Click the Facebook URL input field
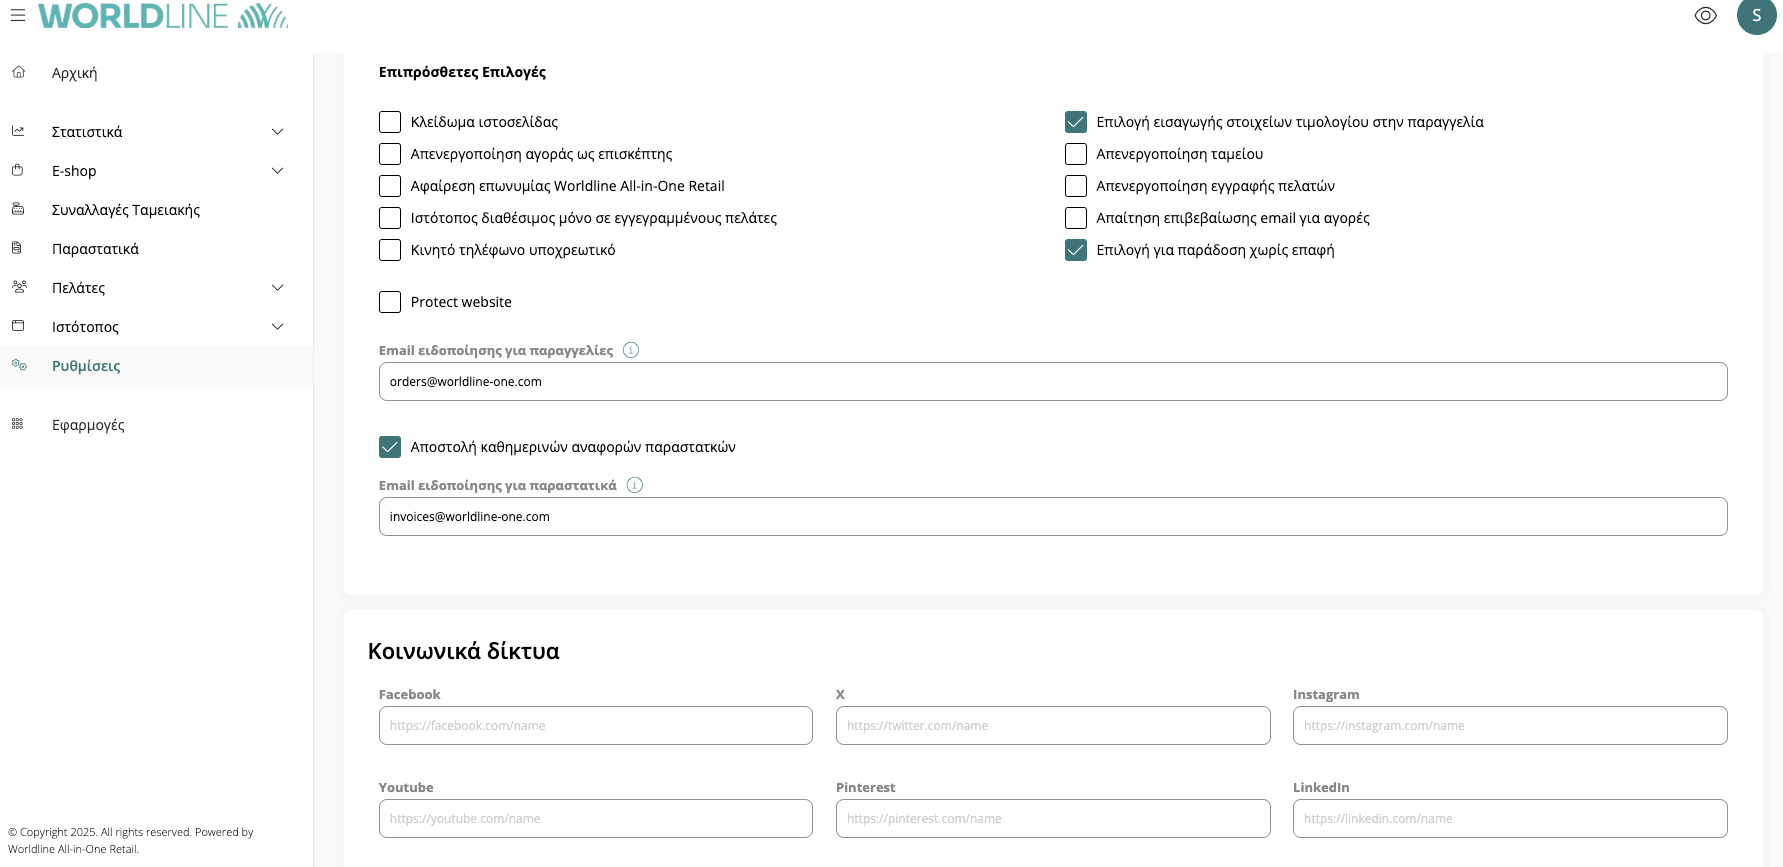The width and height of the screenshot is (1783, 867). point(595,726)
